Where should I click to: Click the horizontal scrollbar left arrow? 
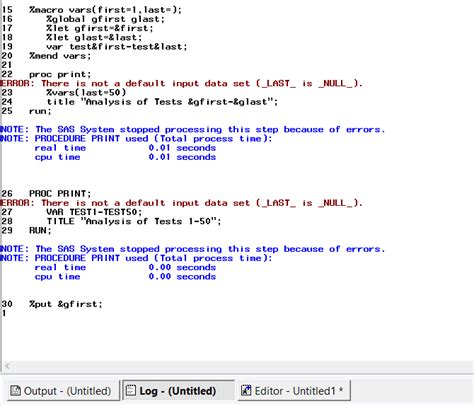[x=7, y=366]
